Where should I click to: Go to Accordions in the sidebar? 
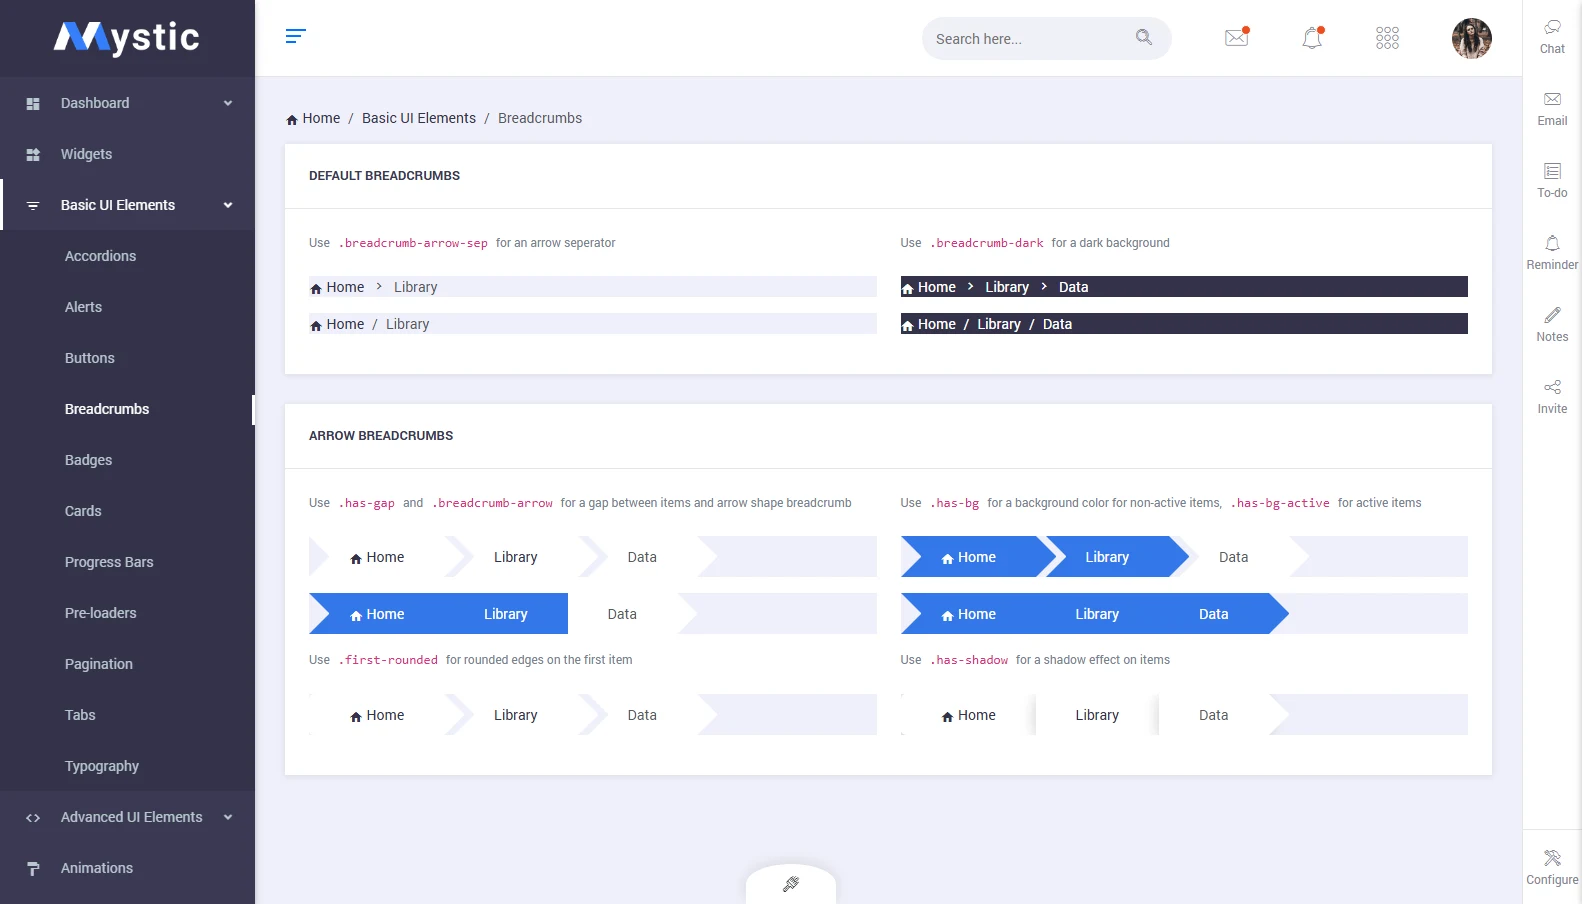point(100,256)
